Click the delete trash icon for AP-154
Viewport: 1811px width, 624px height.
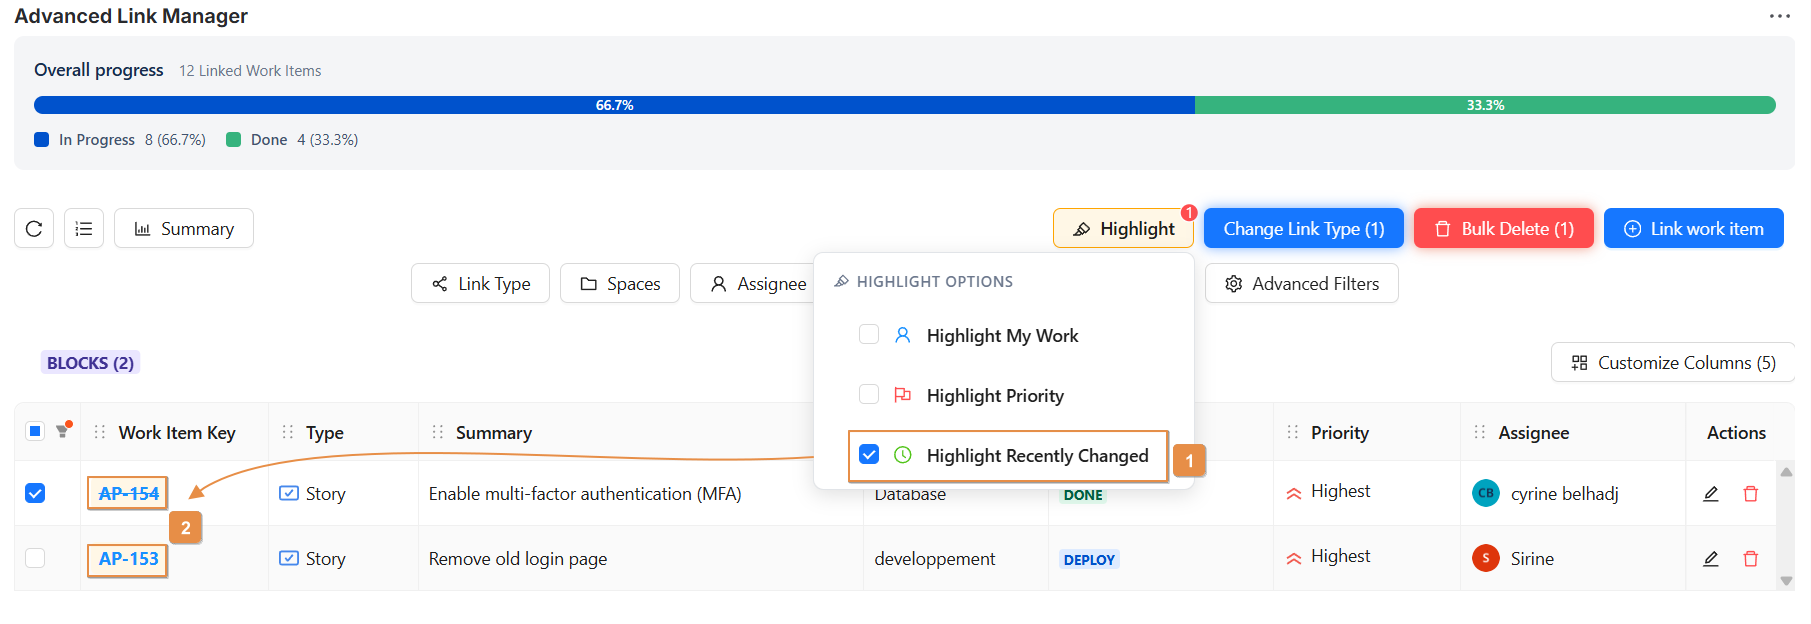(x=1750, y=494)
